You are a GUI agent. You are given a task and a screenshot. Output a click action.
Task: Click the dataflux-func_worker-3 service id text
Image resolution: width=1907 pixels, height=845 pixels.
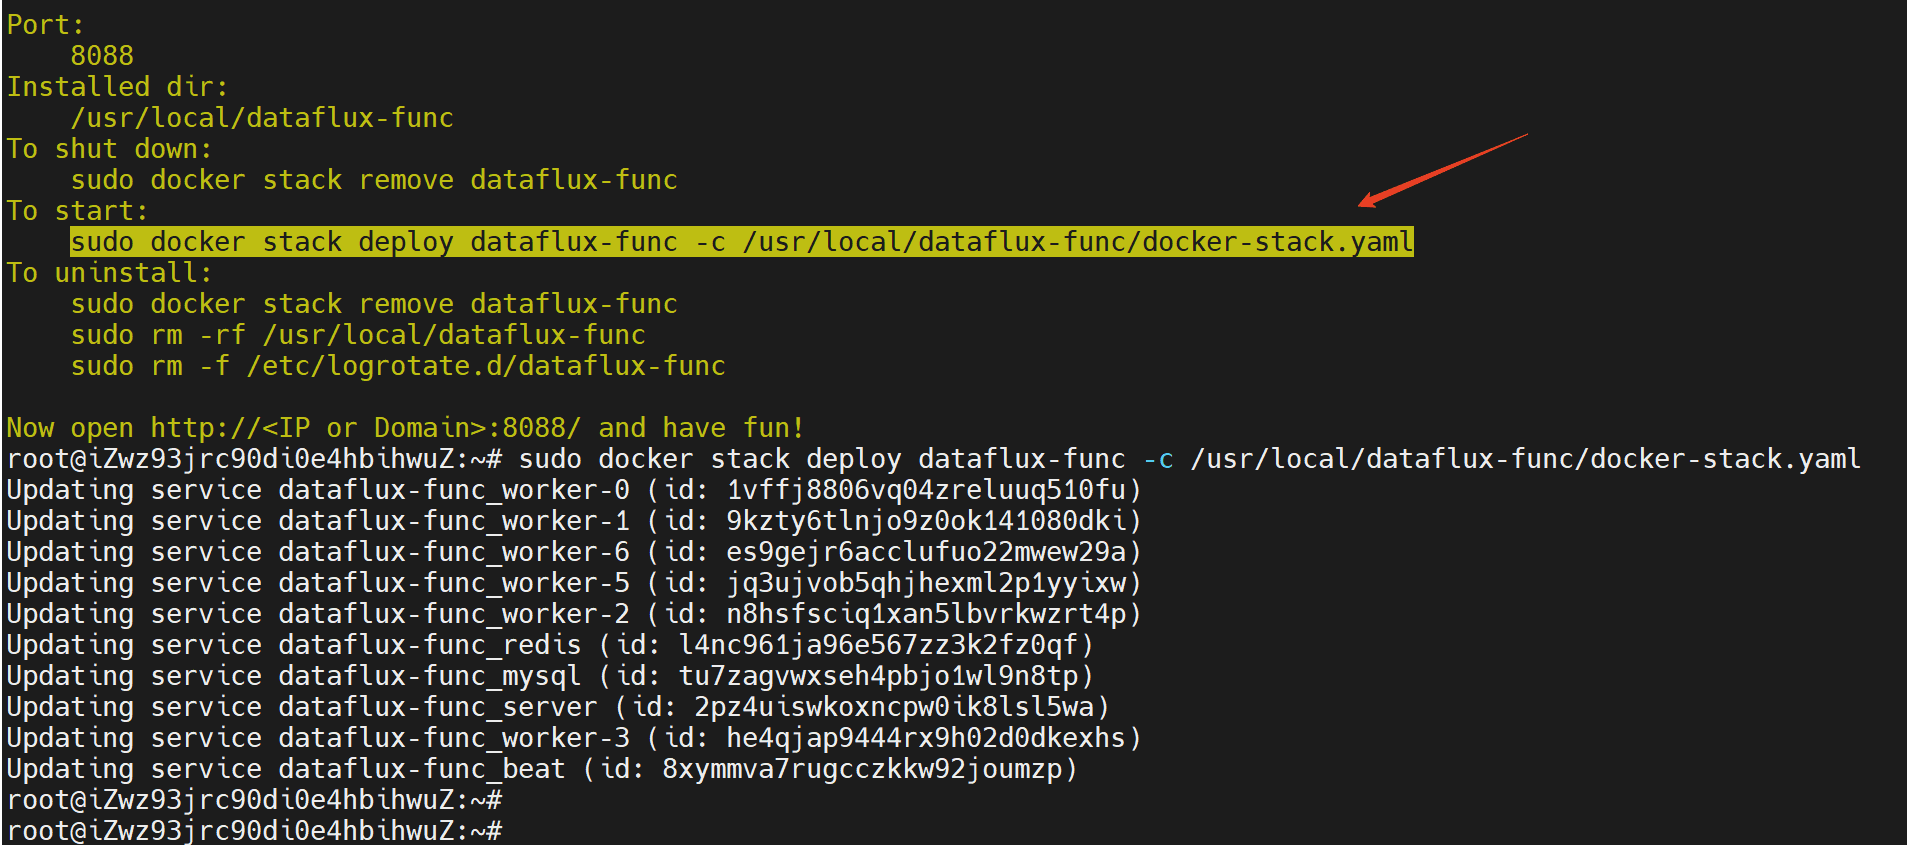tap(925, 738)
